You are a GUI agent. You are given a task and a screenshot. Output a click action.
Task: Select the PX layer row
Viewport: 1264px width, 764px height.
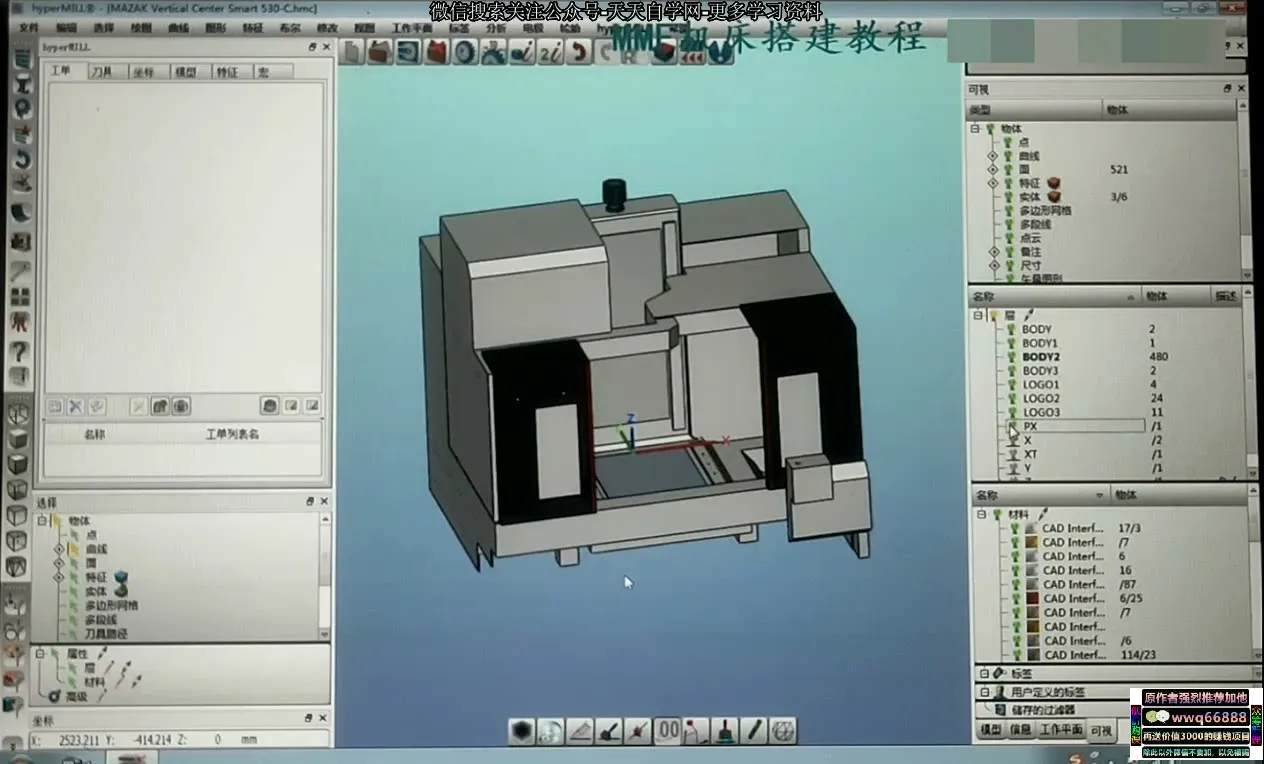point(1031,426)
